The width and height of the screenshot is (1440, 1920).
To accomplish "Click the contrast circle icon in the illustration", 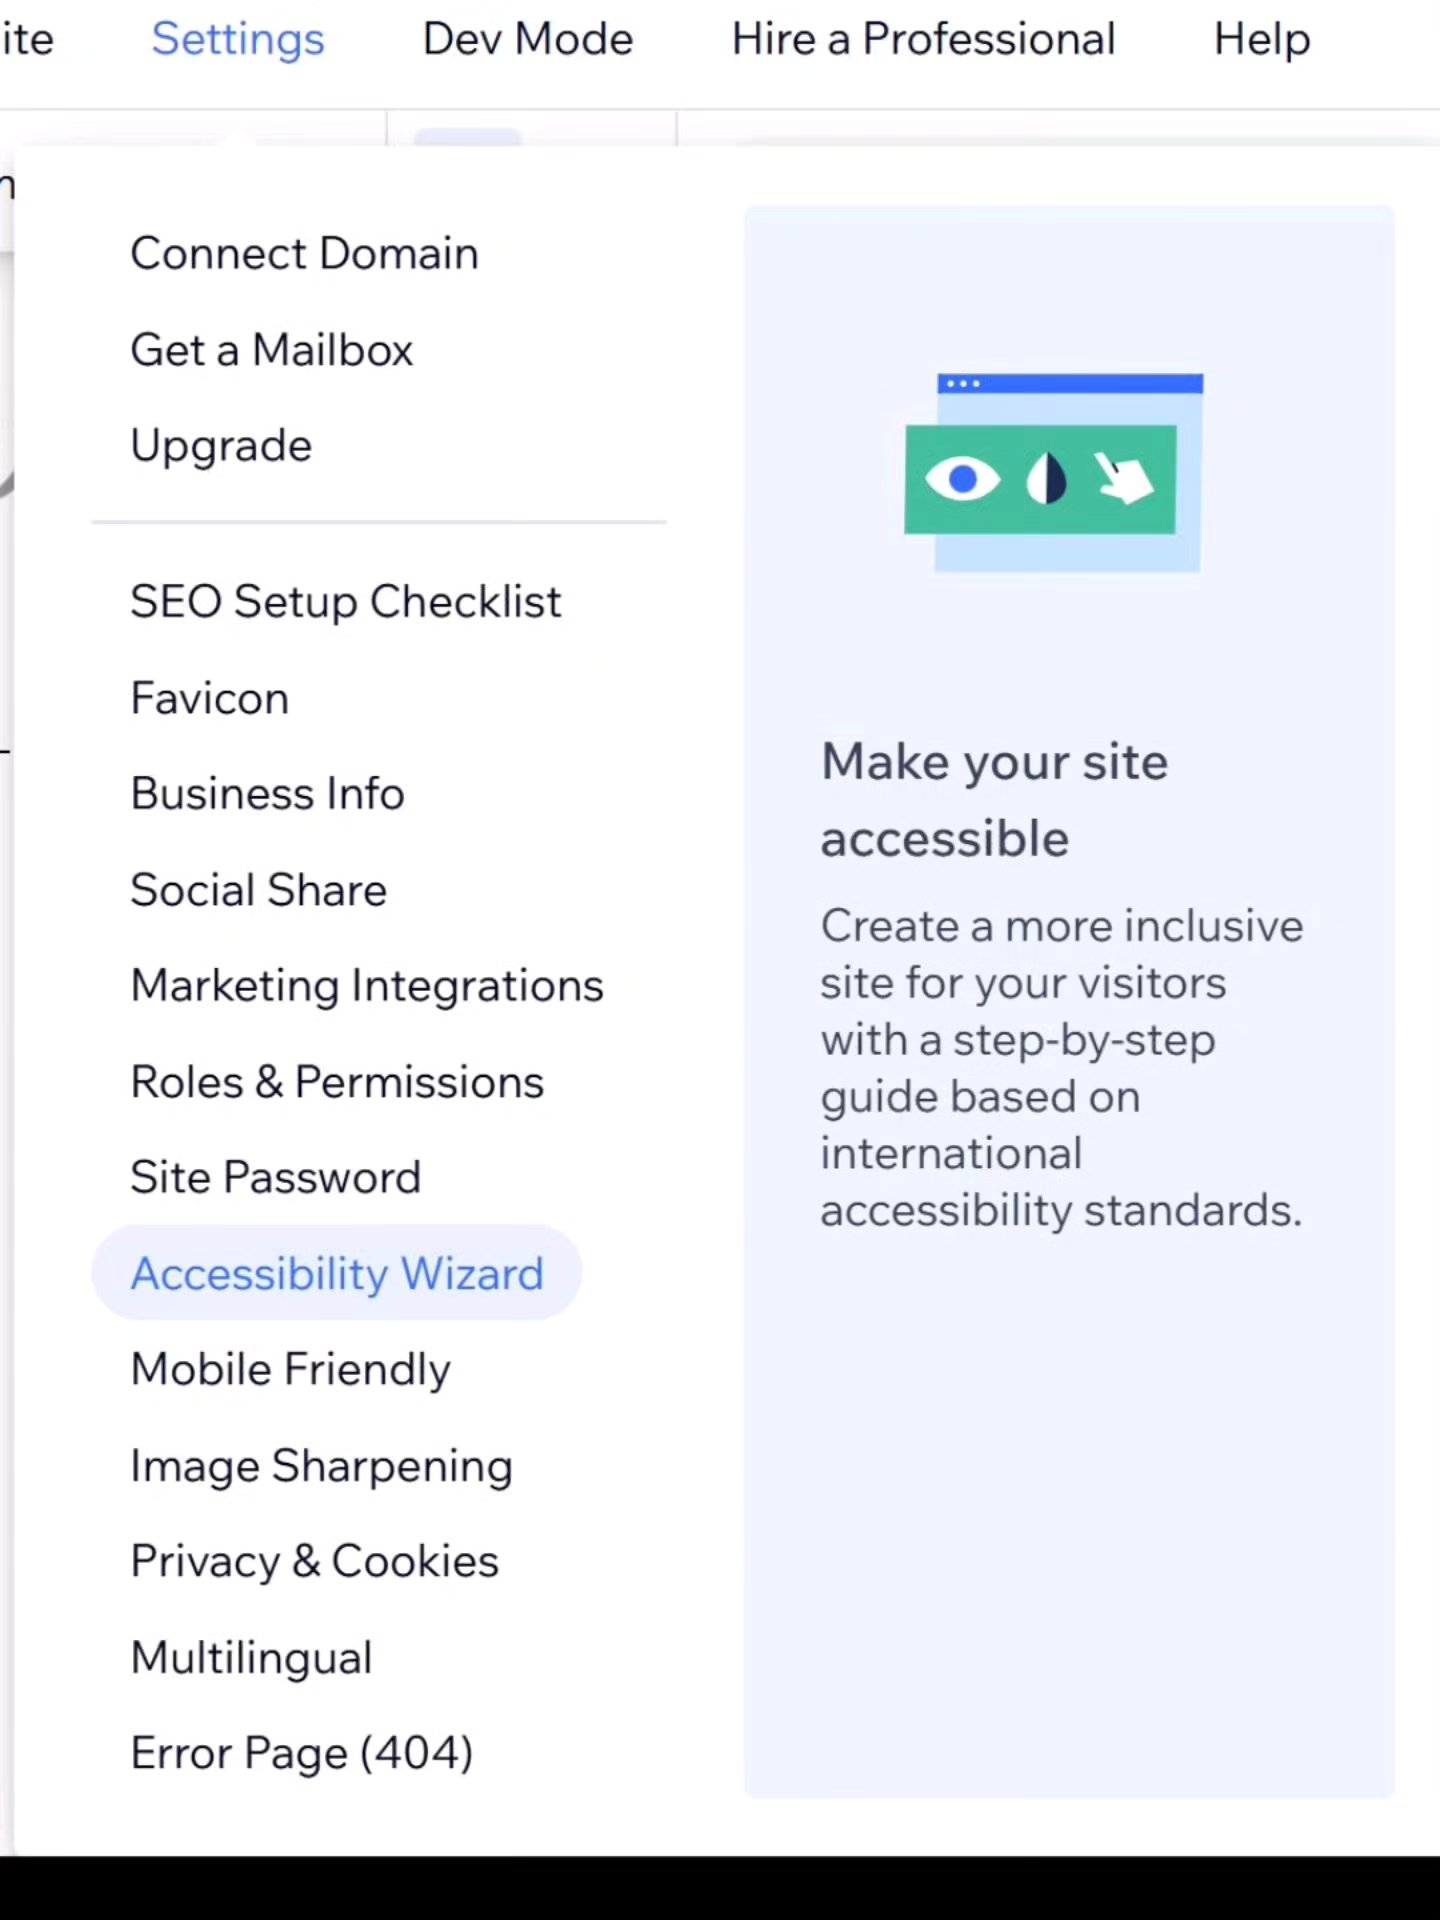I will 1046,478.
